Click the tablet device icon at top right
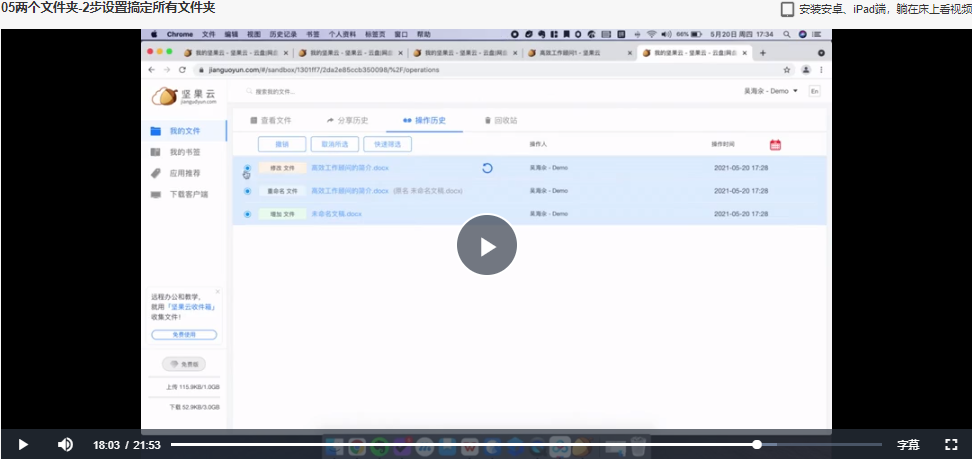 coord(787,9)
